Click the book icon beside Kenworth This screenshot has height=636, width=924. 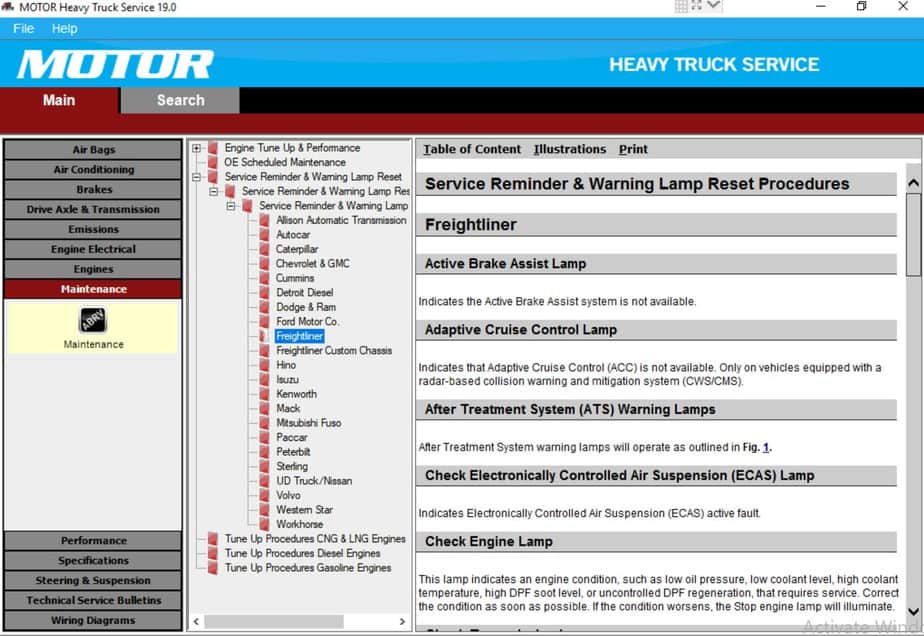click(x=265, y=394)
